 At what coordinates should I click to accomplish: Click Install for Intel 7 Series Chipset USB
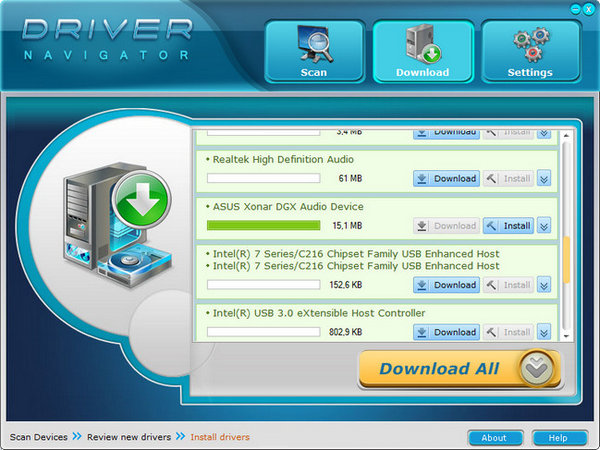(508, 285)
